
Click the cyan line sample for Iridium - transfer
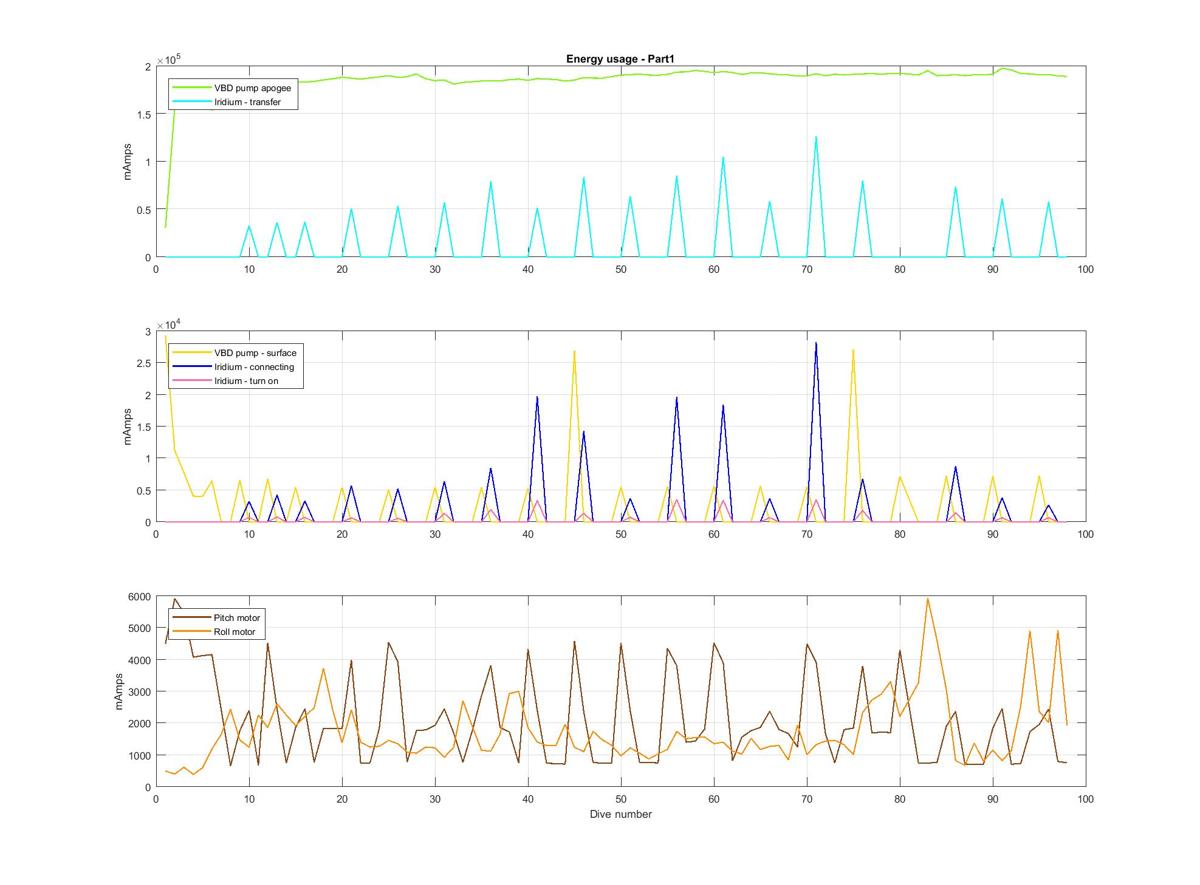point(191,102)
